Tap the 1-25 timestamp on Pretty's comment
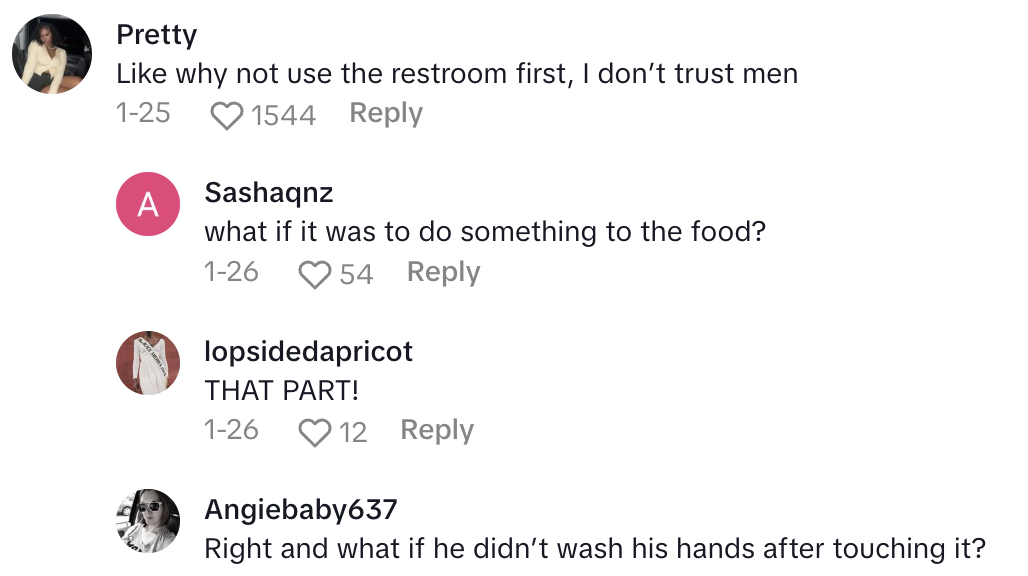The width and height of the screenshot is (1028, 576). pos(144,113)
